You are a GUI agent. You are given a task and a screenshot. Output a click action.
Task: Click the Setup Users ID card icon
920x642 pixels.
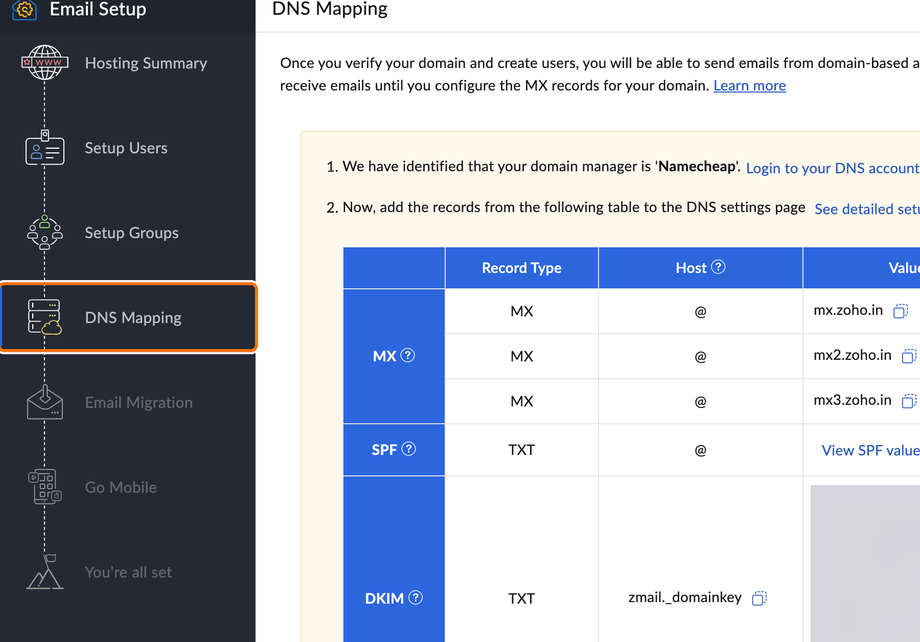tap(45, 148)
